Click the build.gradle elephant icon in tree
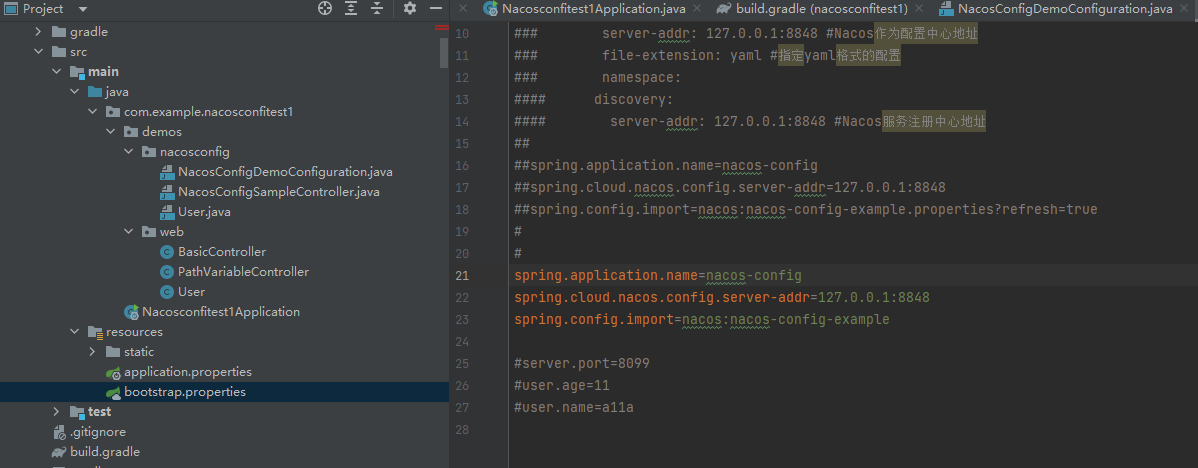The height and width of the screenshot is (468, 1198). point(59,452)
